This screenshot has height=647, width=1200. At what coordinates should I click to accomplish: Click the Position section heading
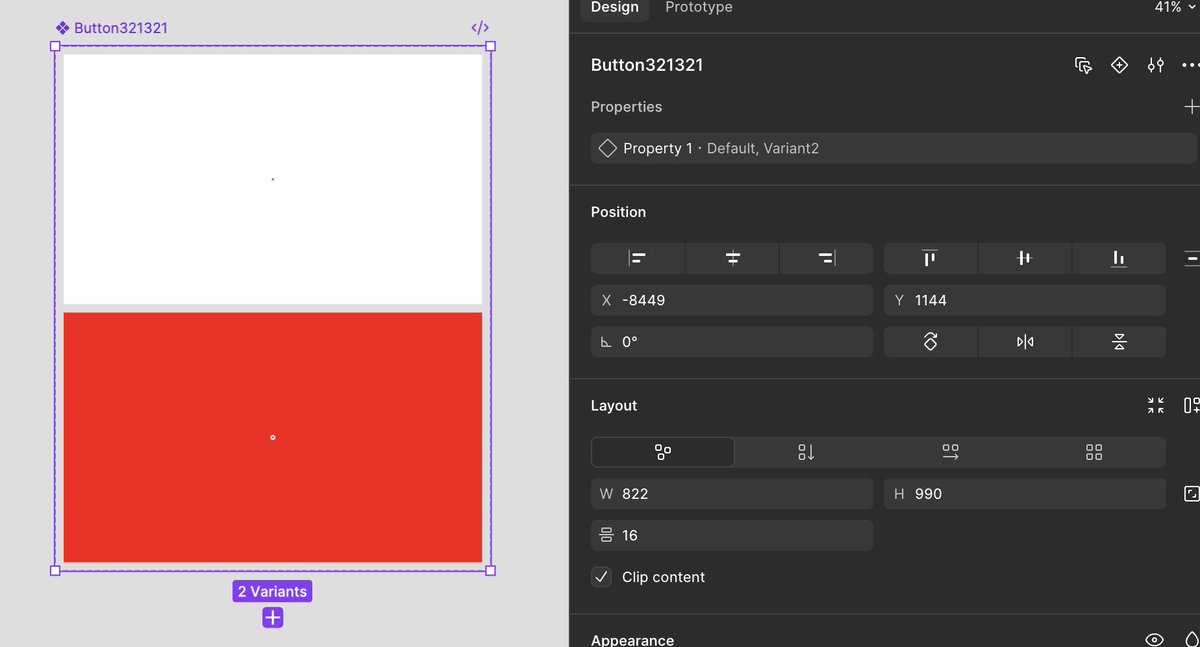618,212
